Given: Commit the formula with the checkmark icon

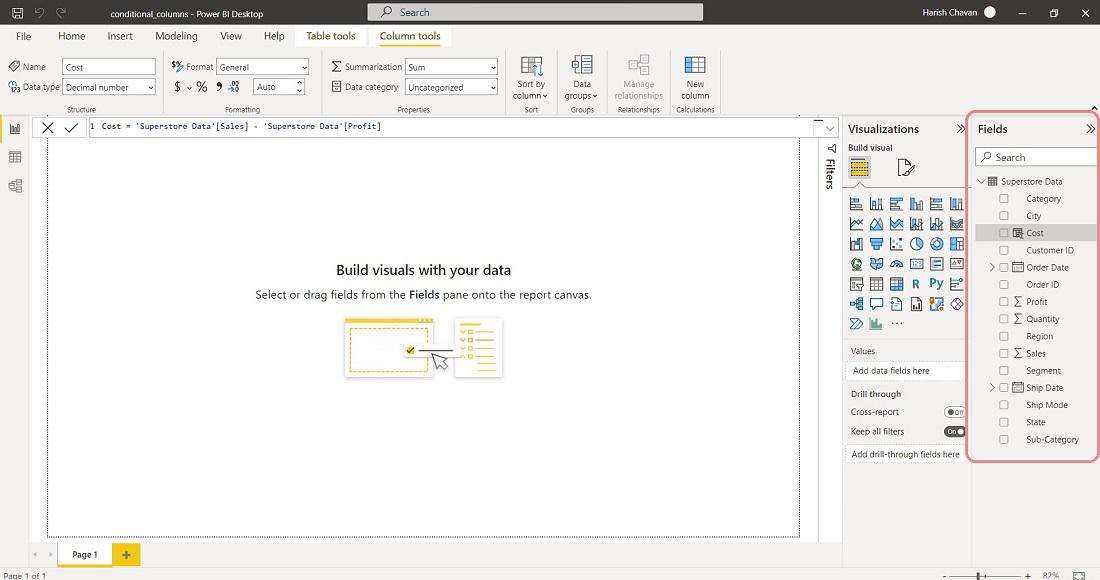Looking at the screenshot, I should coord(71,128).
